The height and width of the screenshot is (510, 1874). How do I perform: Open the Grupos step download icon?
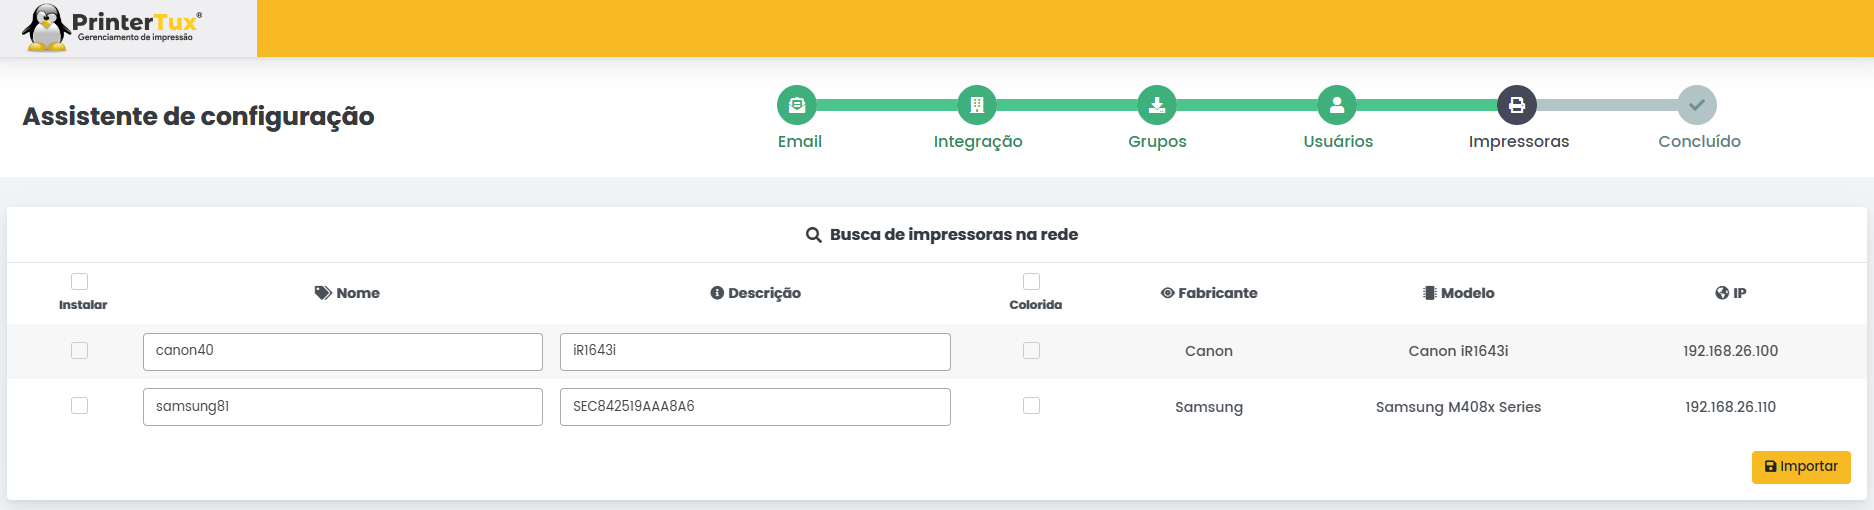pyautogui.click(x=1157, y=105)
